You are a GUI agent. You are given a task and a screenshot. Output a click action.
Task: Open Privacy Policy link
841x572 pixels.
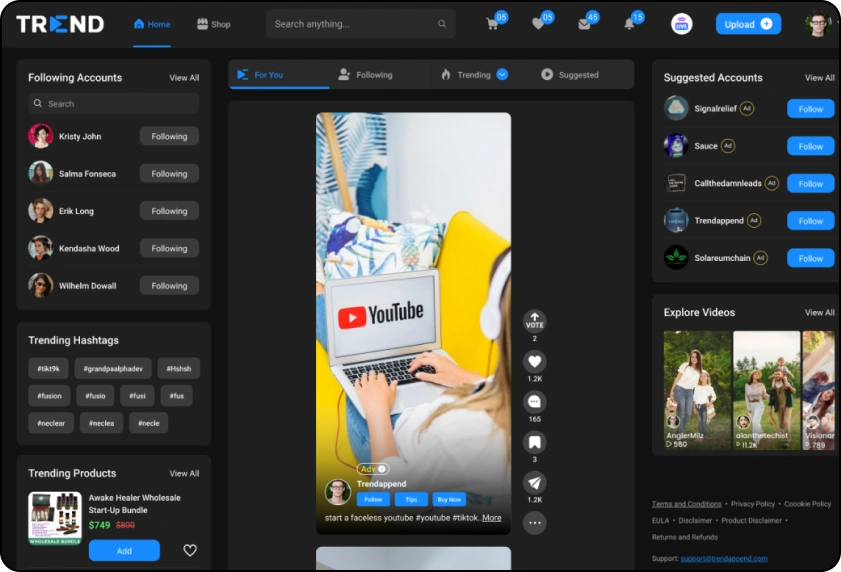753,504
